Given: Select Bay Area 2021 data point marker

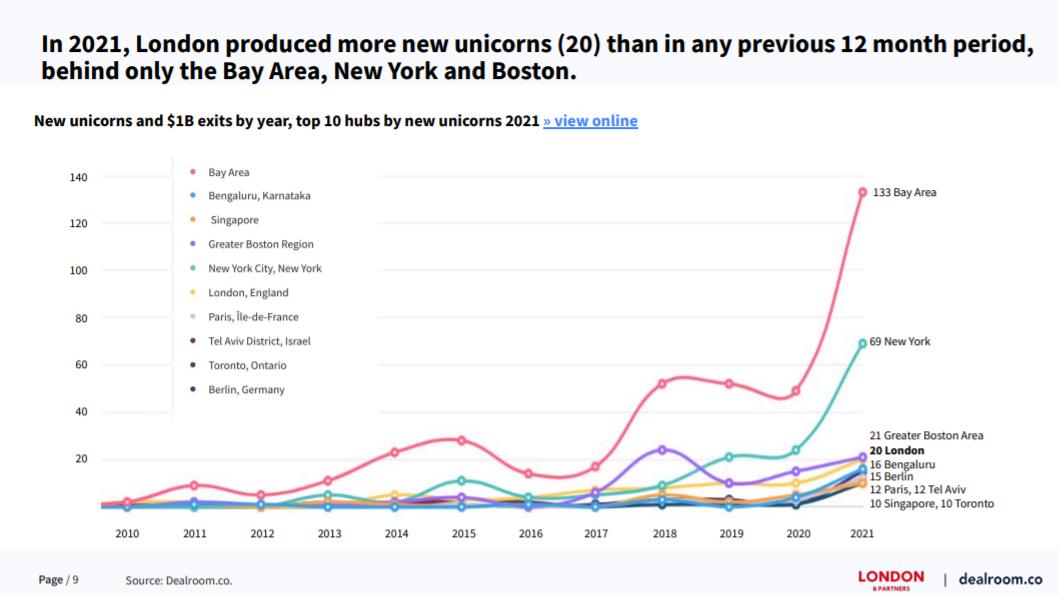Looking at the screenshot, I should [862, 192].
